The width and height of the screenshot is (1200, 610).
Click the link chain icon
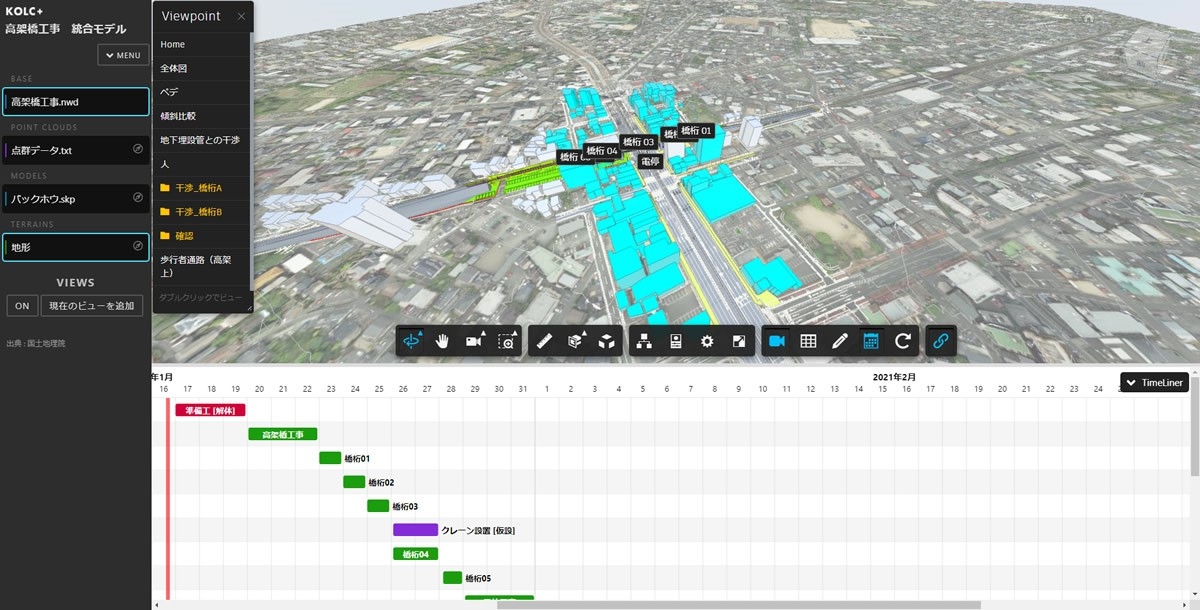940,341
